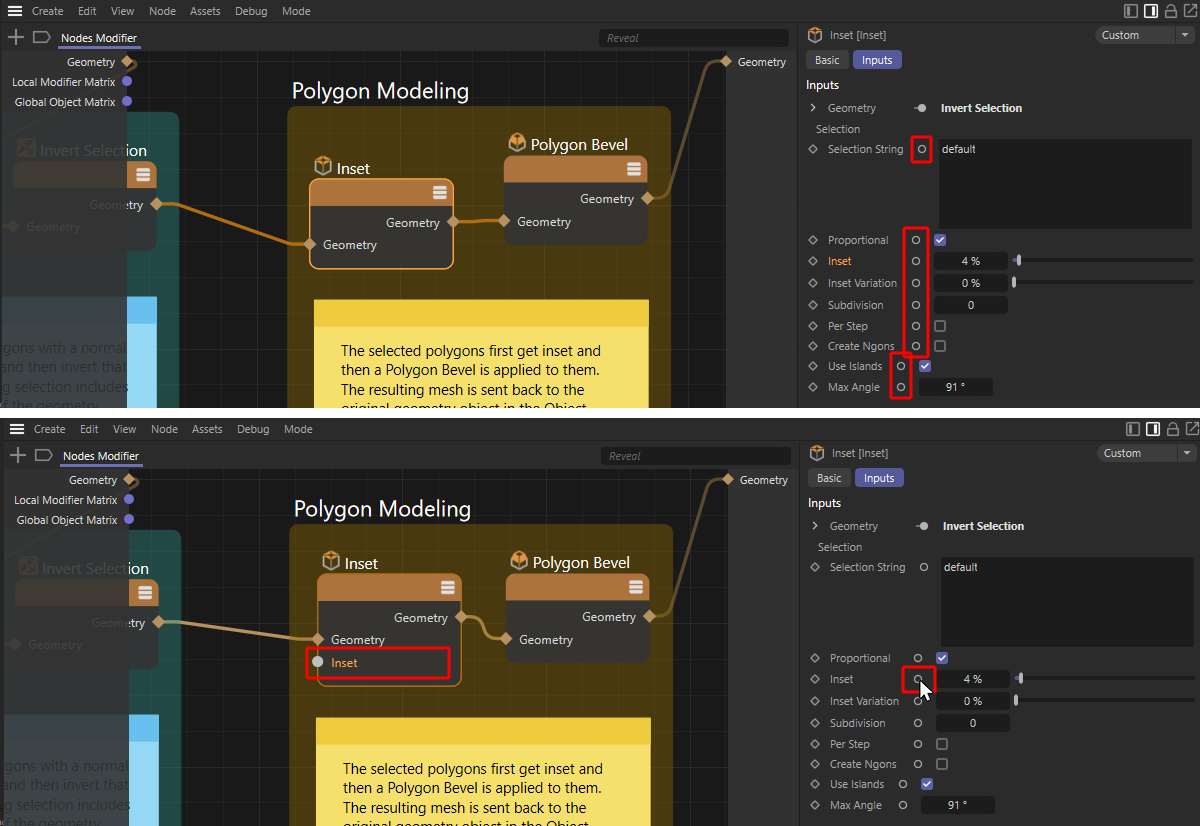Click the Inset slider in top screenshot
Viewport: 1200px width, 826px height.
point(1103,261)
